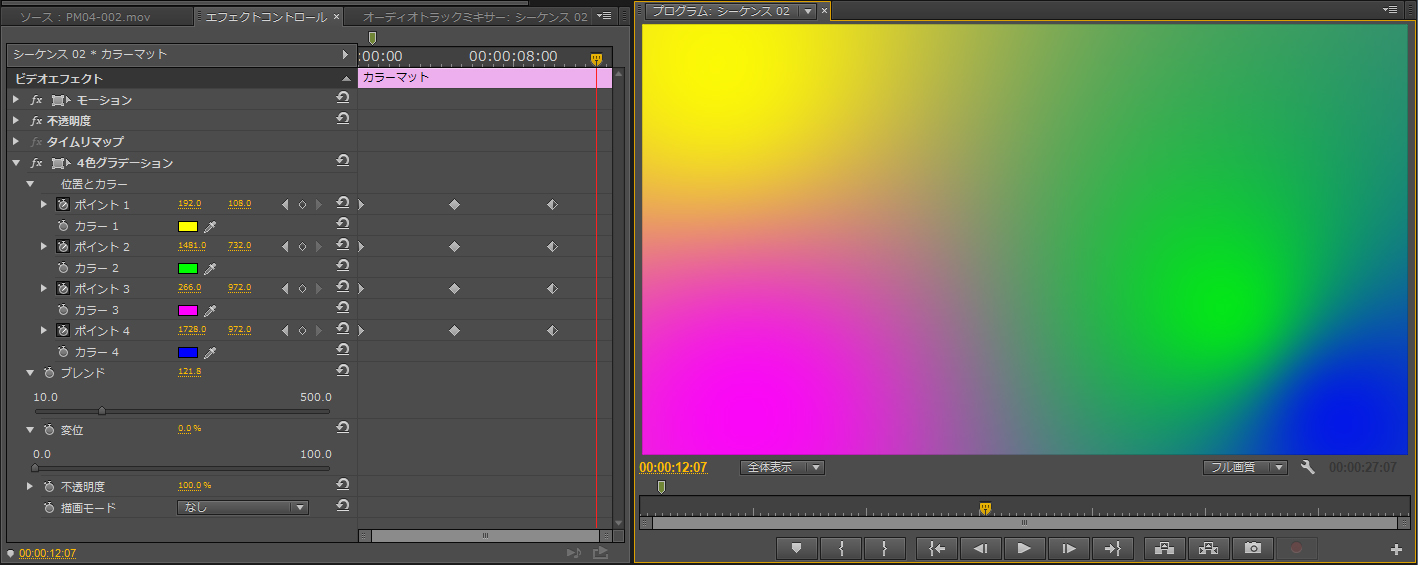Toggle animation stopwatch for ポイント 4

click(62, 331)
